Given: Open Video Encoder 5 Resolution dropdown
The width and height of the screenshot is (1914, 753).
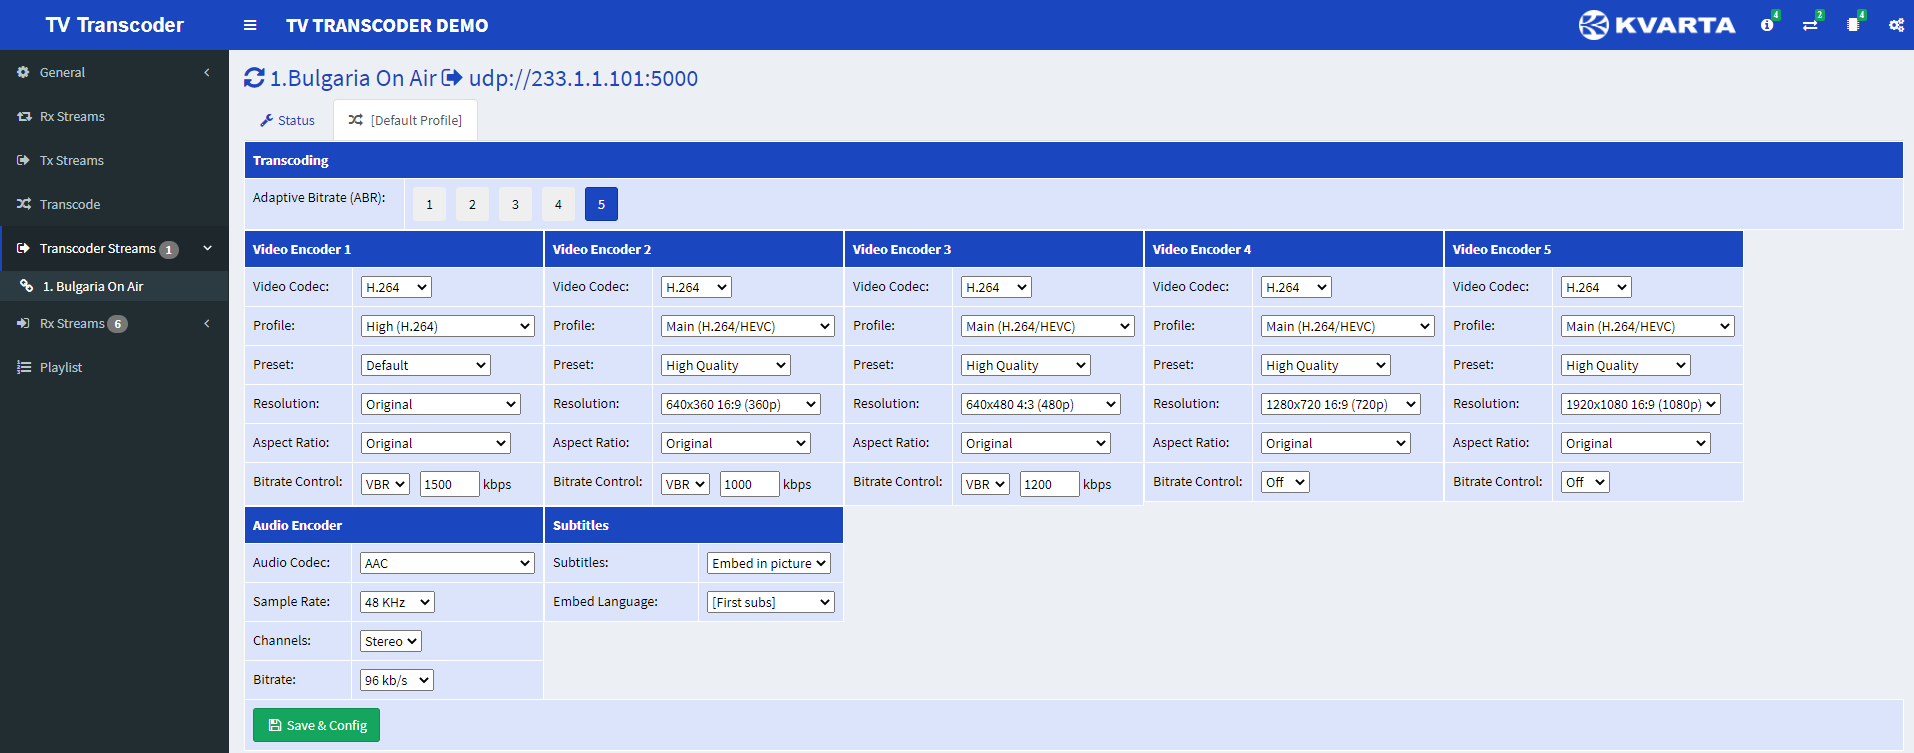Looking at the screenshot, I should click(1640, 404).
